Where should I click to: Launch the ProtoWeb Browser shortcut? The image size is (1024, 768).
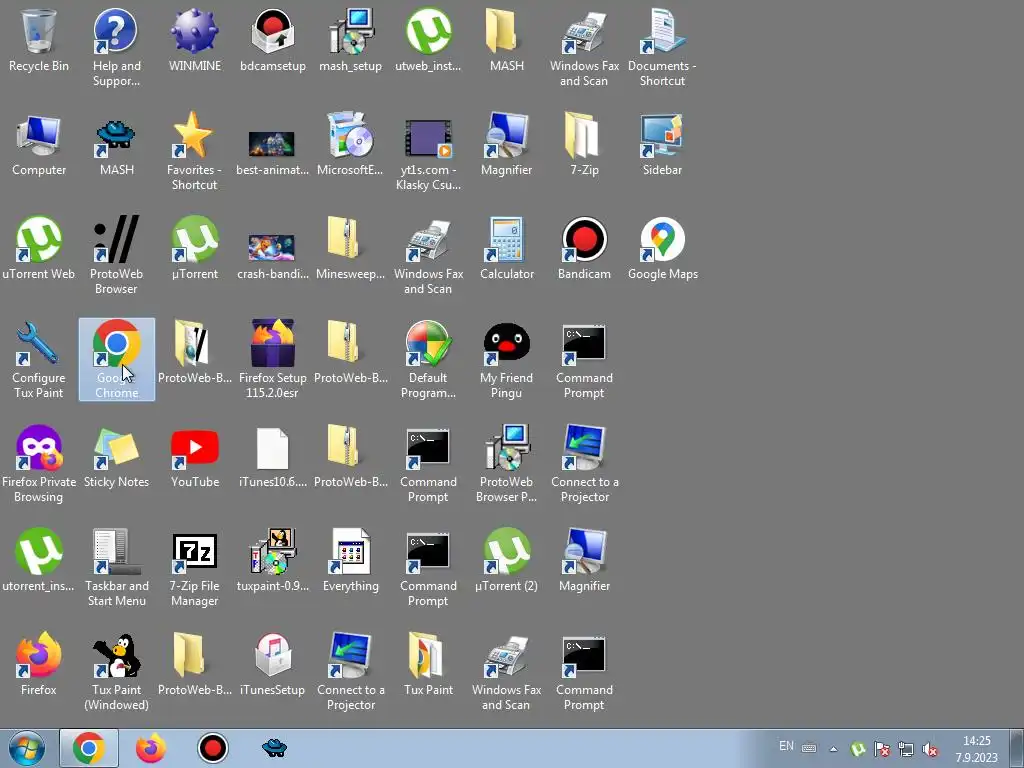click(x=116, y=255)
